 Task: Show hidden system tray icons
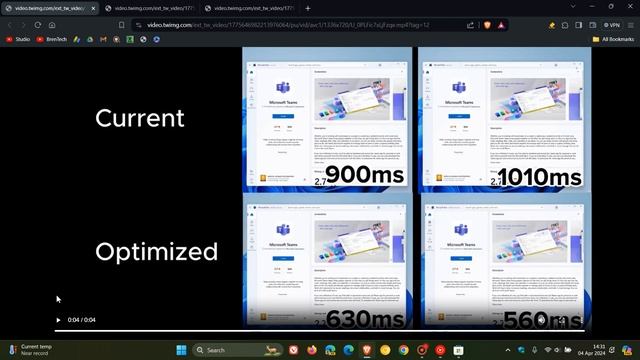pos(508,350)
